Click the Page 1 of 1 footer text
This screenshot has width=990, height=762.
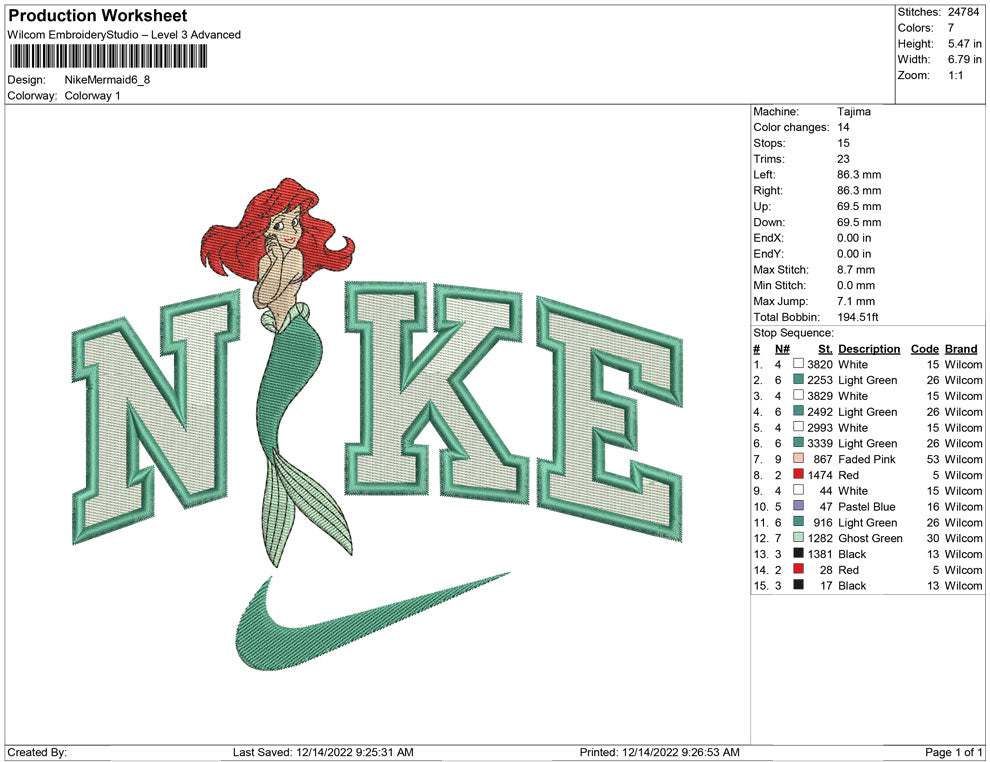pyautogui.click(x=953, y=752)
